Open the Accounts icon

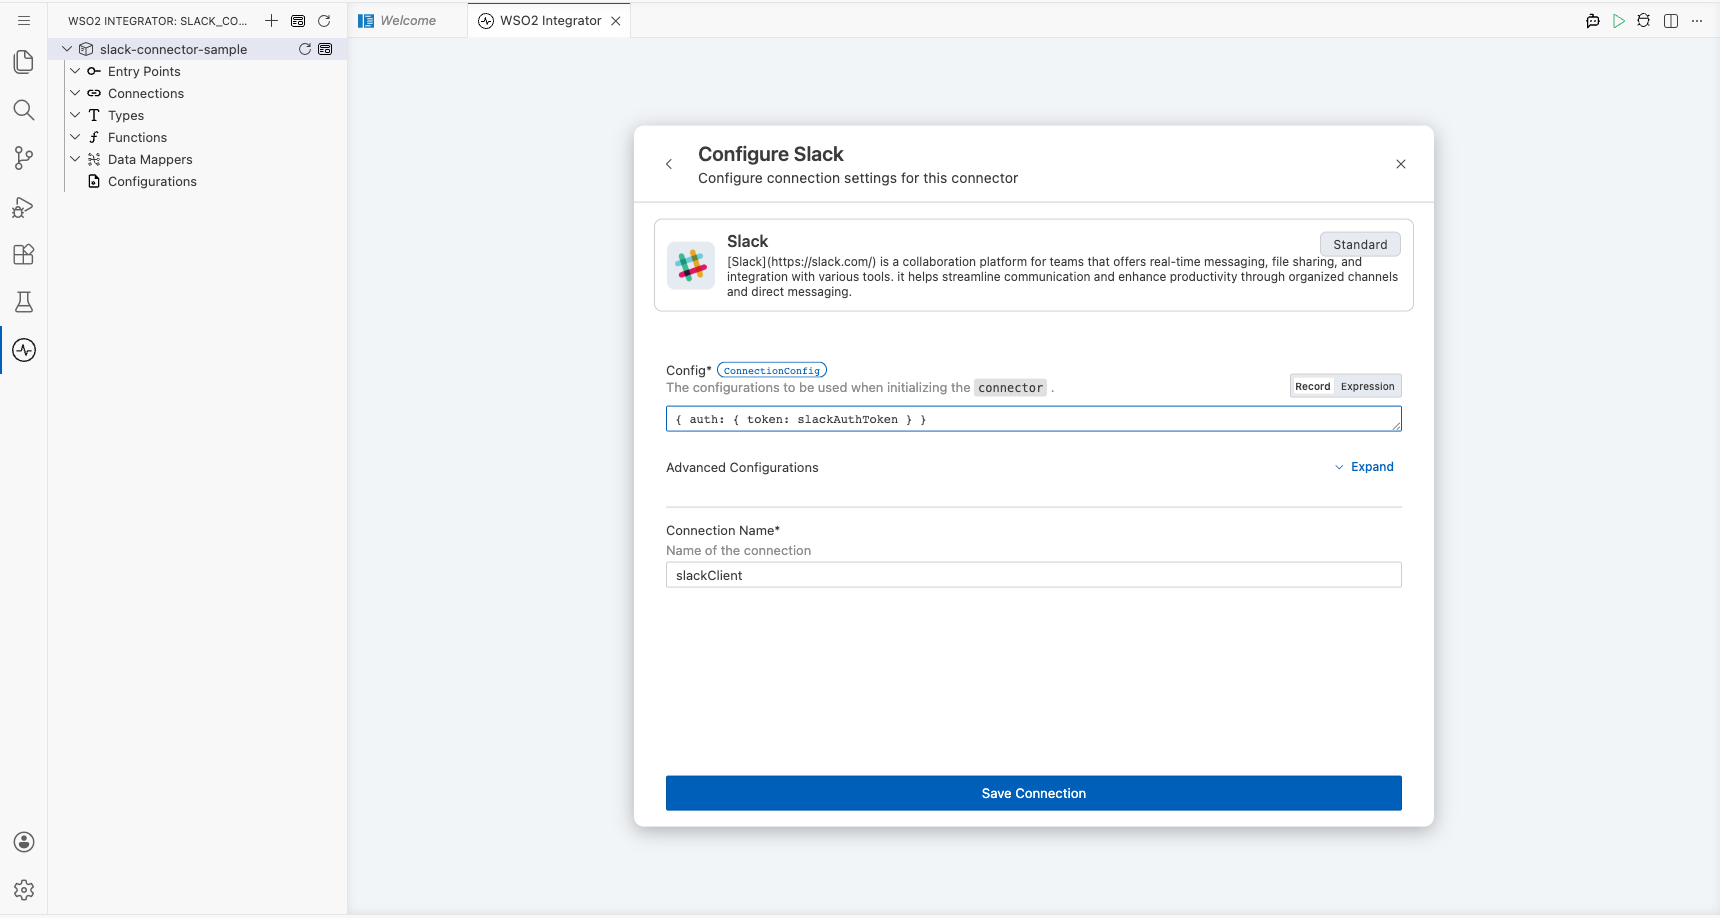point(24,842)
